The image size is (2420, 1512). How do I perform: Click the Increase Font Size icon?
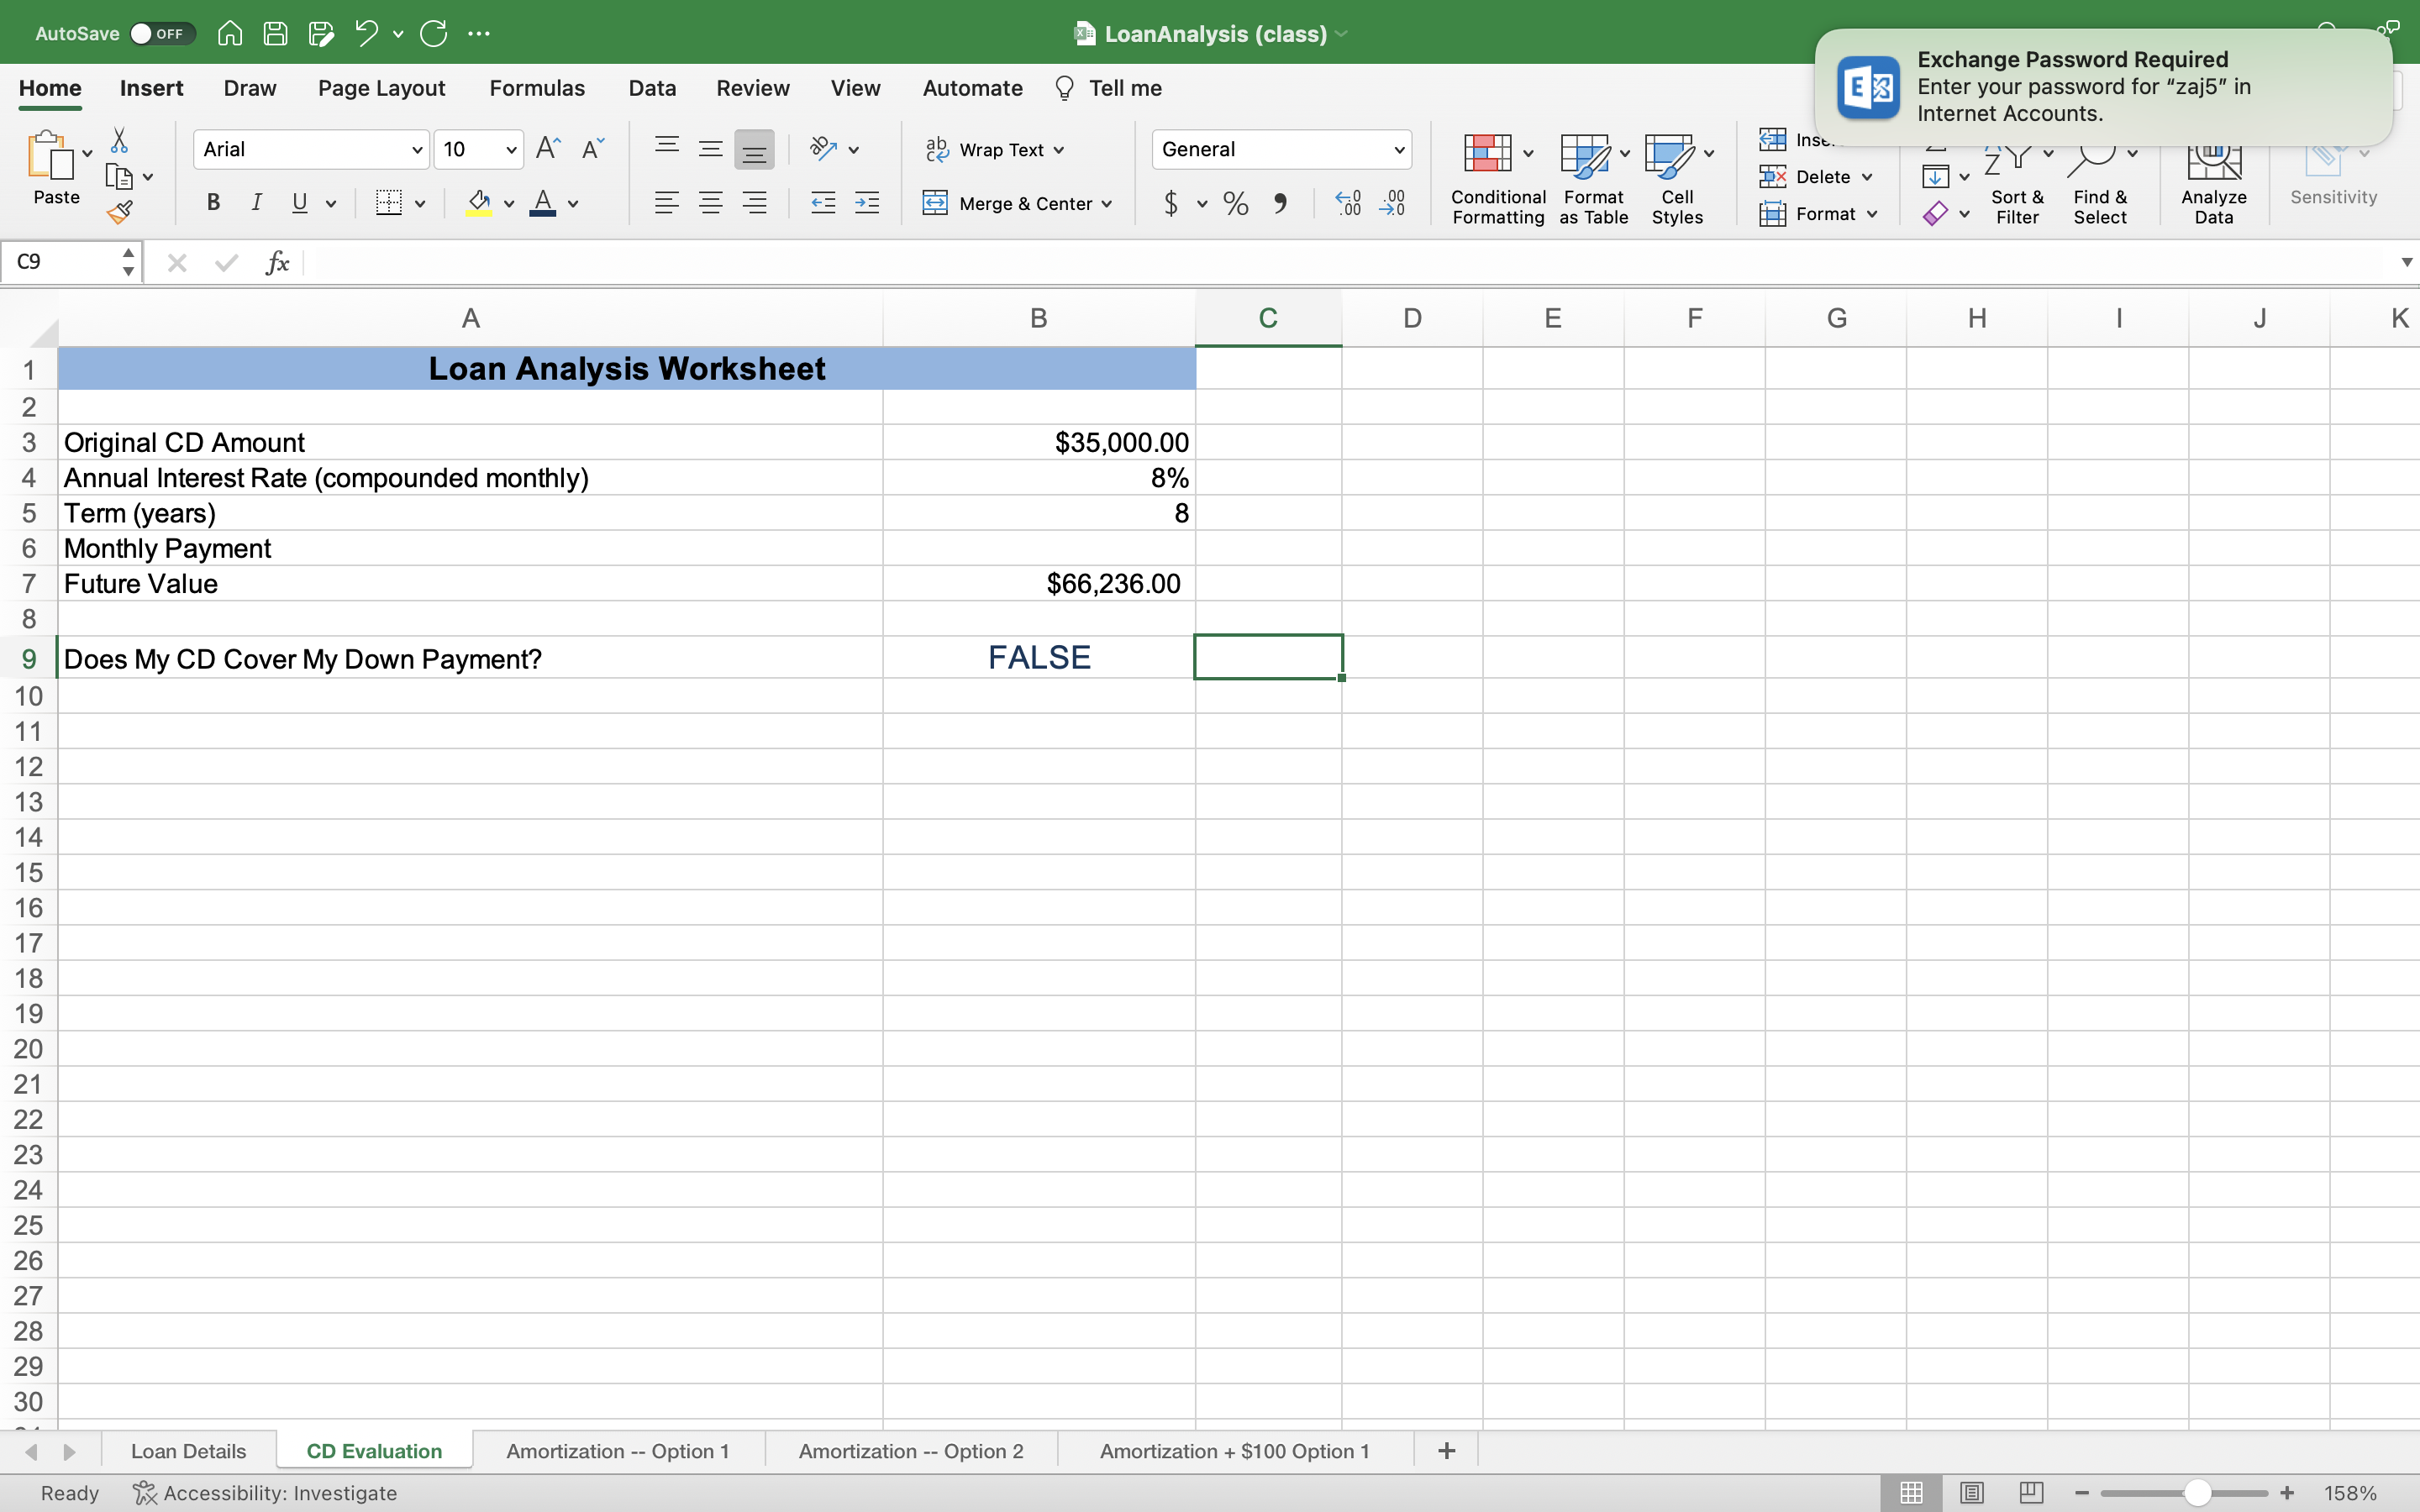(547, 147)
